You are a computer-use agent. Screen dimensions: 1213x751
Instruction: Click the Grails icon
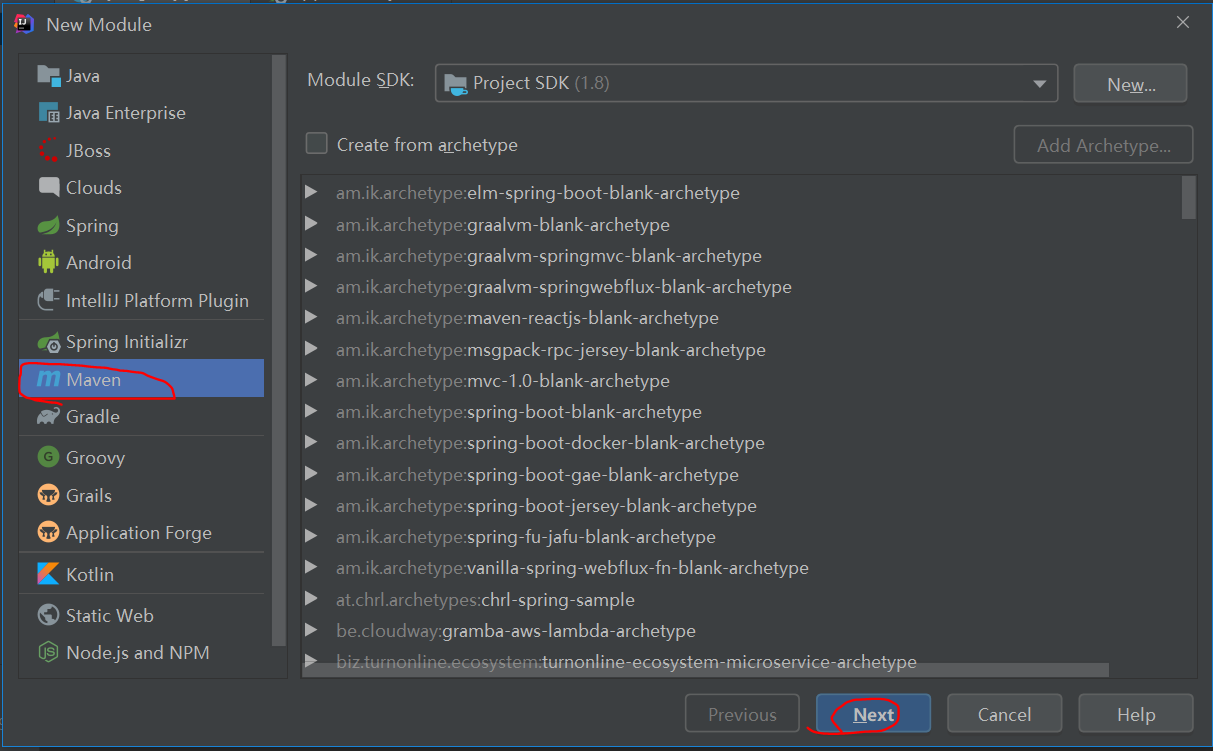coord(49,495)
